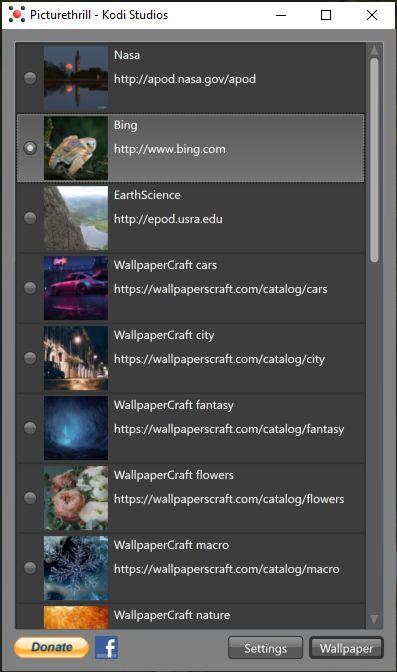Viewport: 397px width, 672px height.
Task: Select the EarthScience radio button
Action: (x=30, y=218)
